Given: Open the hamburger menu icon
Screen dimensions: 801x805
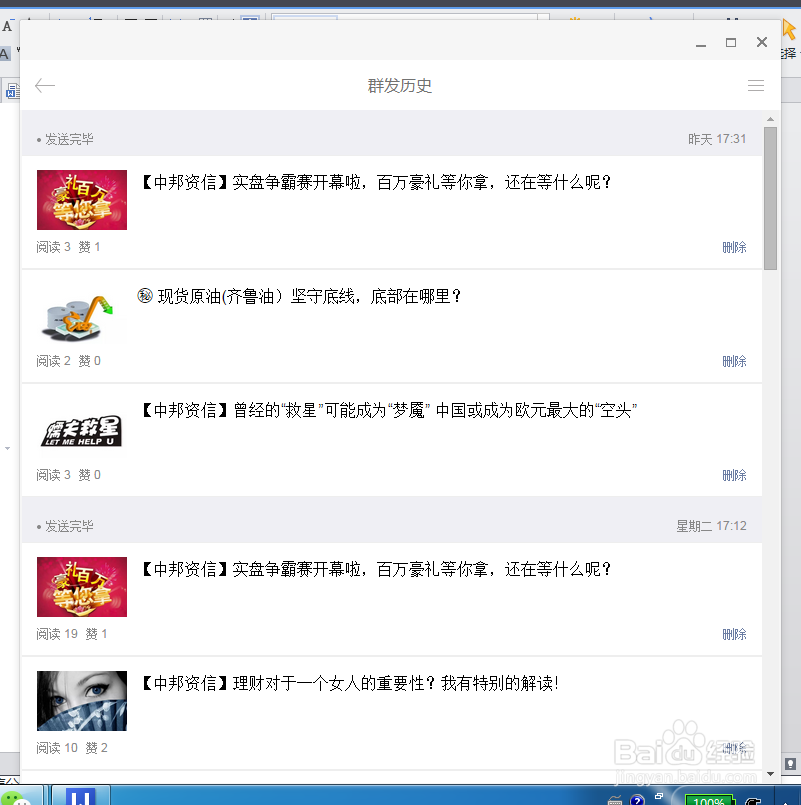Looking at the screenshot, I should tap(756, 85).
